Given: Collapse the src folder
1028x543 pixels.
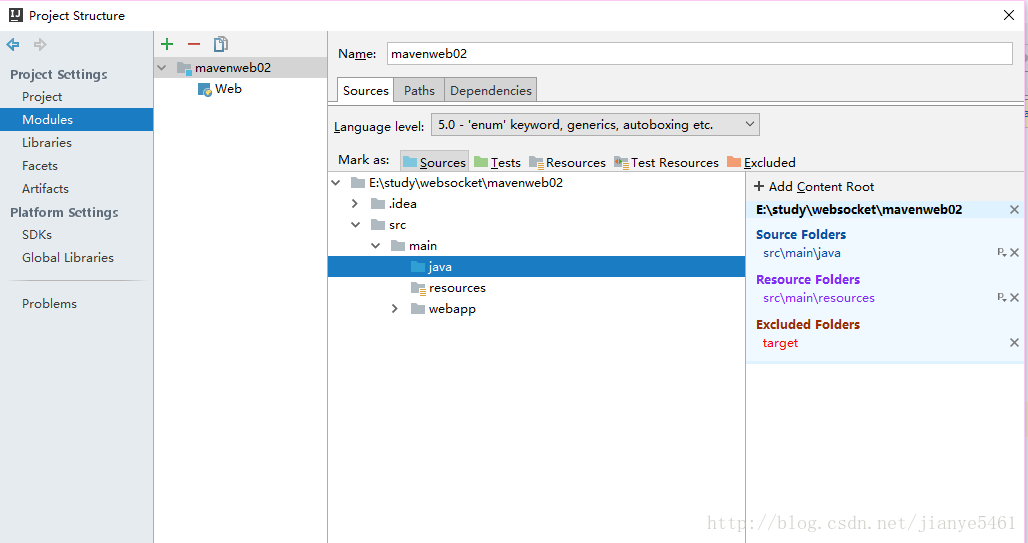Looking at the screenshot, I should 355,225.
